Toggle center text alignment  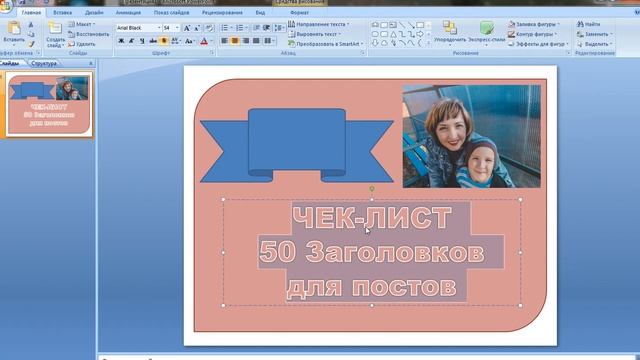coord(235,41)
